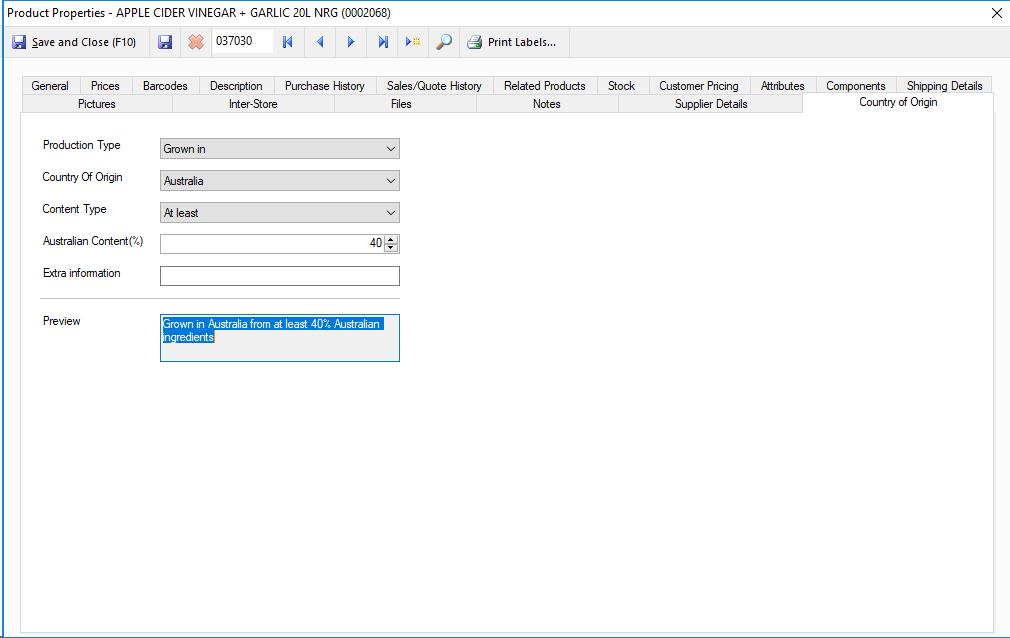Click the orange X cancel icon
The image size is (1010, 638).
(x=196, y=43)
